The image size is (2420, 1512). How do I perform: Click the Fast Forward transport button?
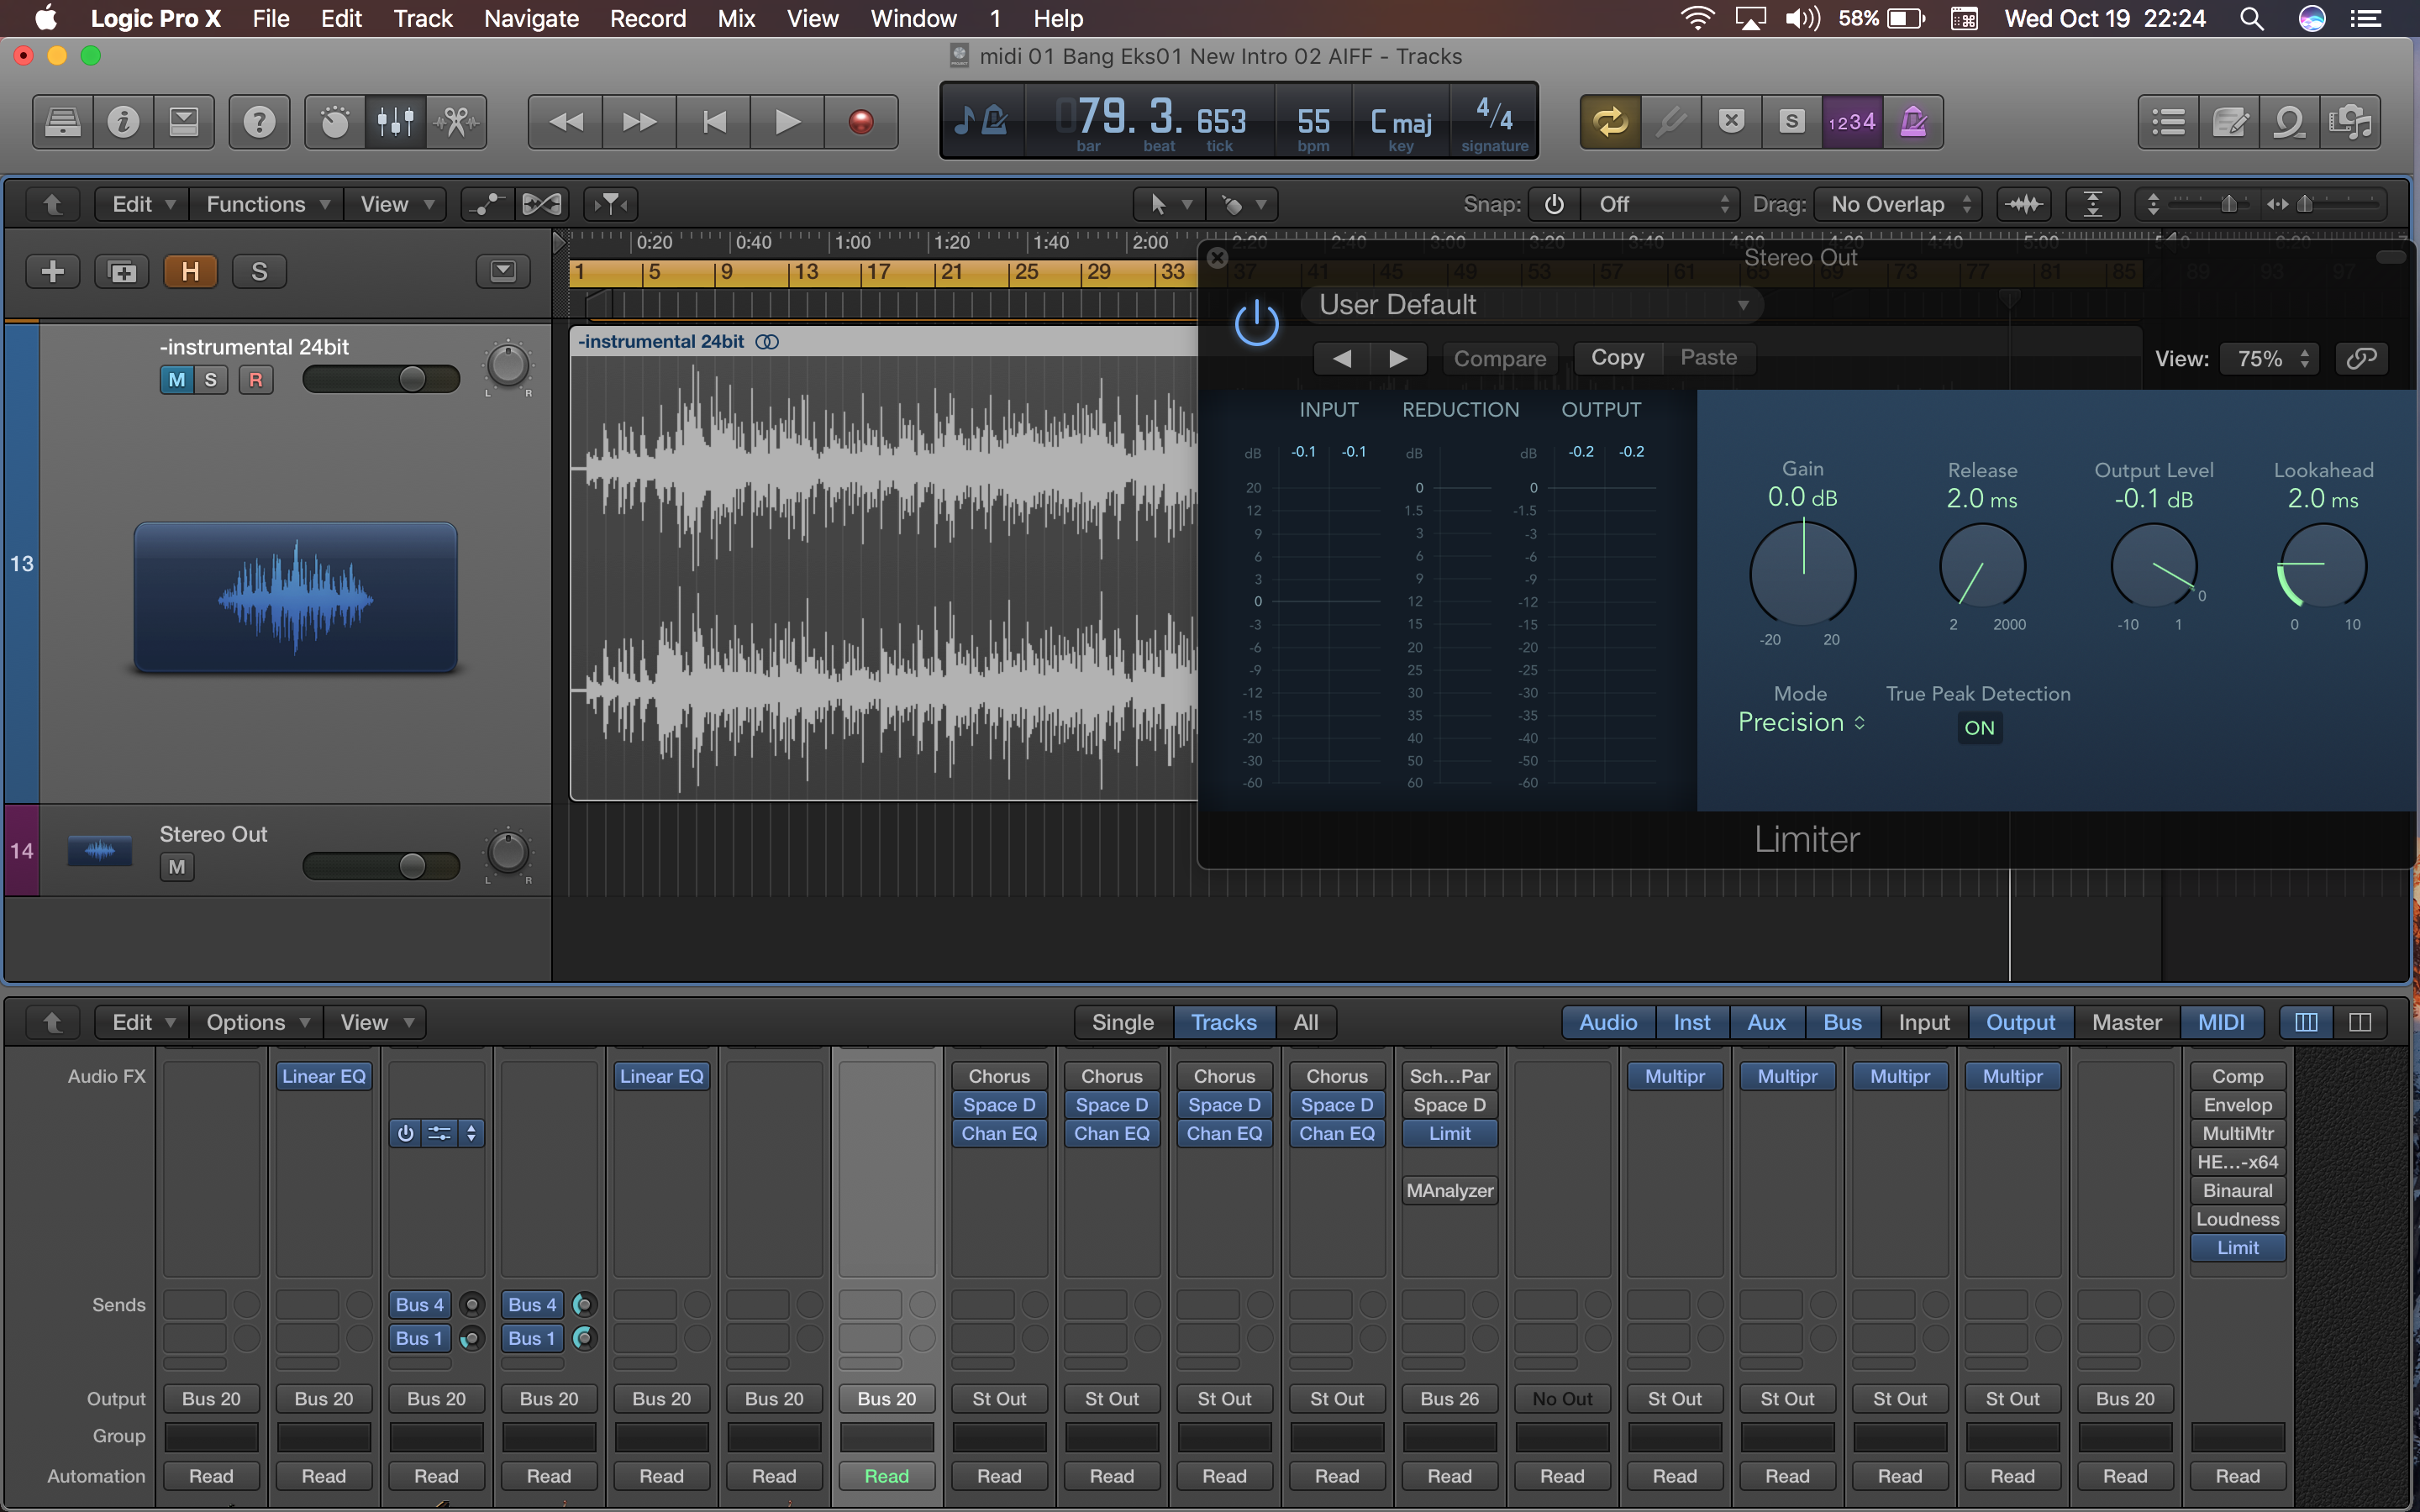point(640,122)
